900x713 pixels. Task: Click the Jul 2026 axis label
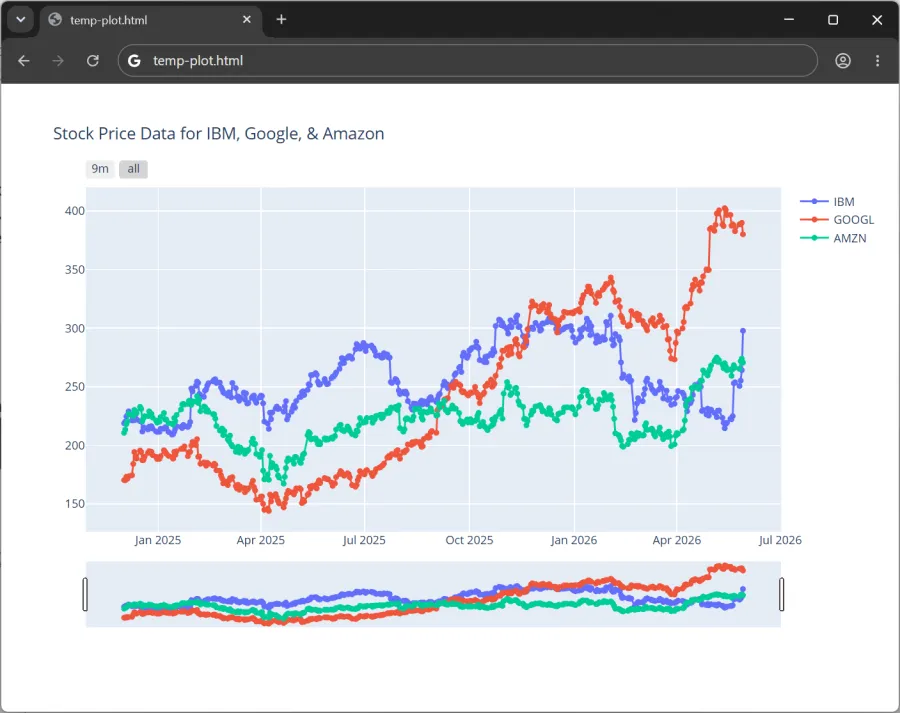(780, 540)
